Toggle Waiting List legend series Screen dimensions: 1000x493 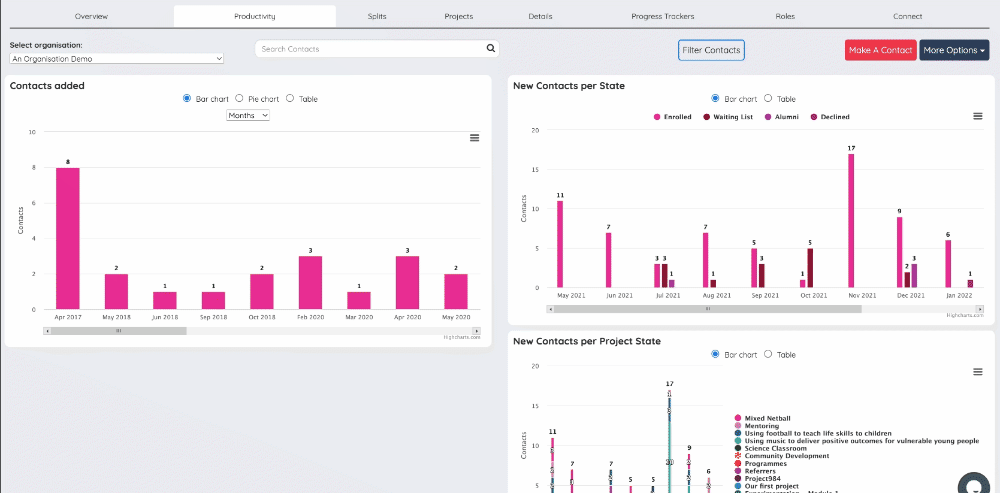728,117
